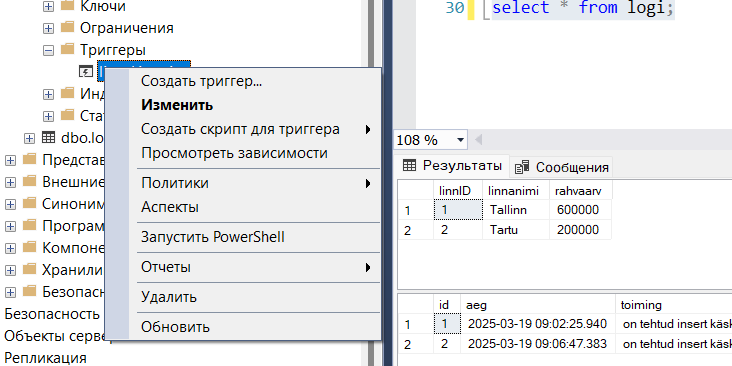This screenshot has height=366, width=732.
Task: Switch to the 'Сообщения' tab
Action: click(x=561, y=167)
